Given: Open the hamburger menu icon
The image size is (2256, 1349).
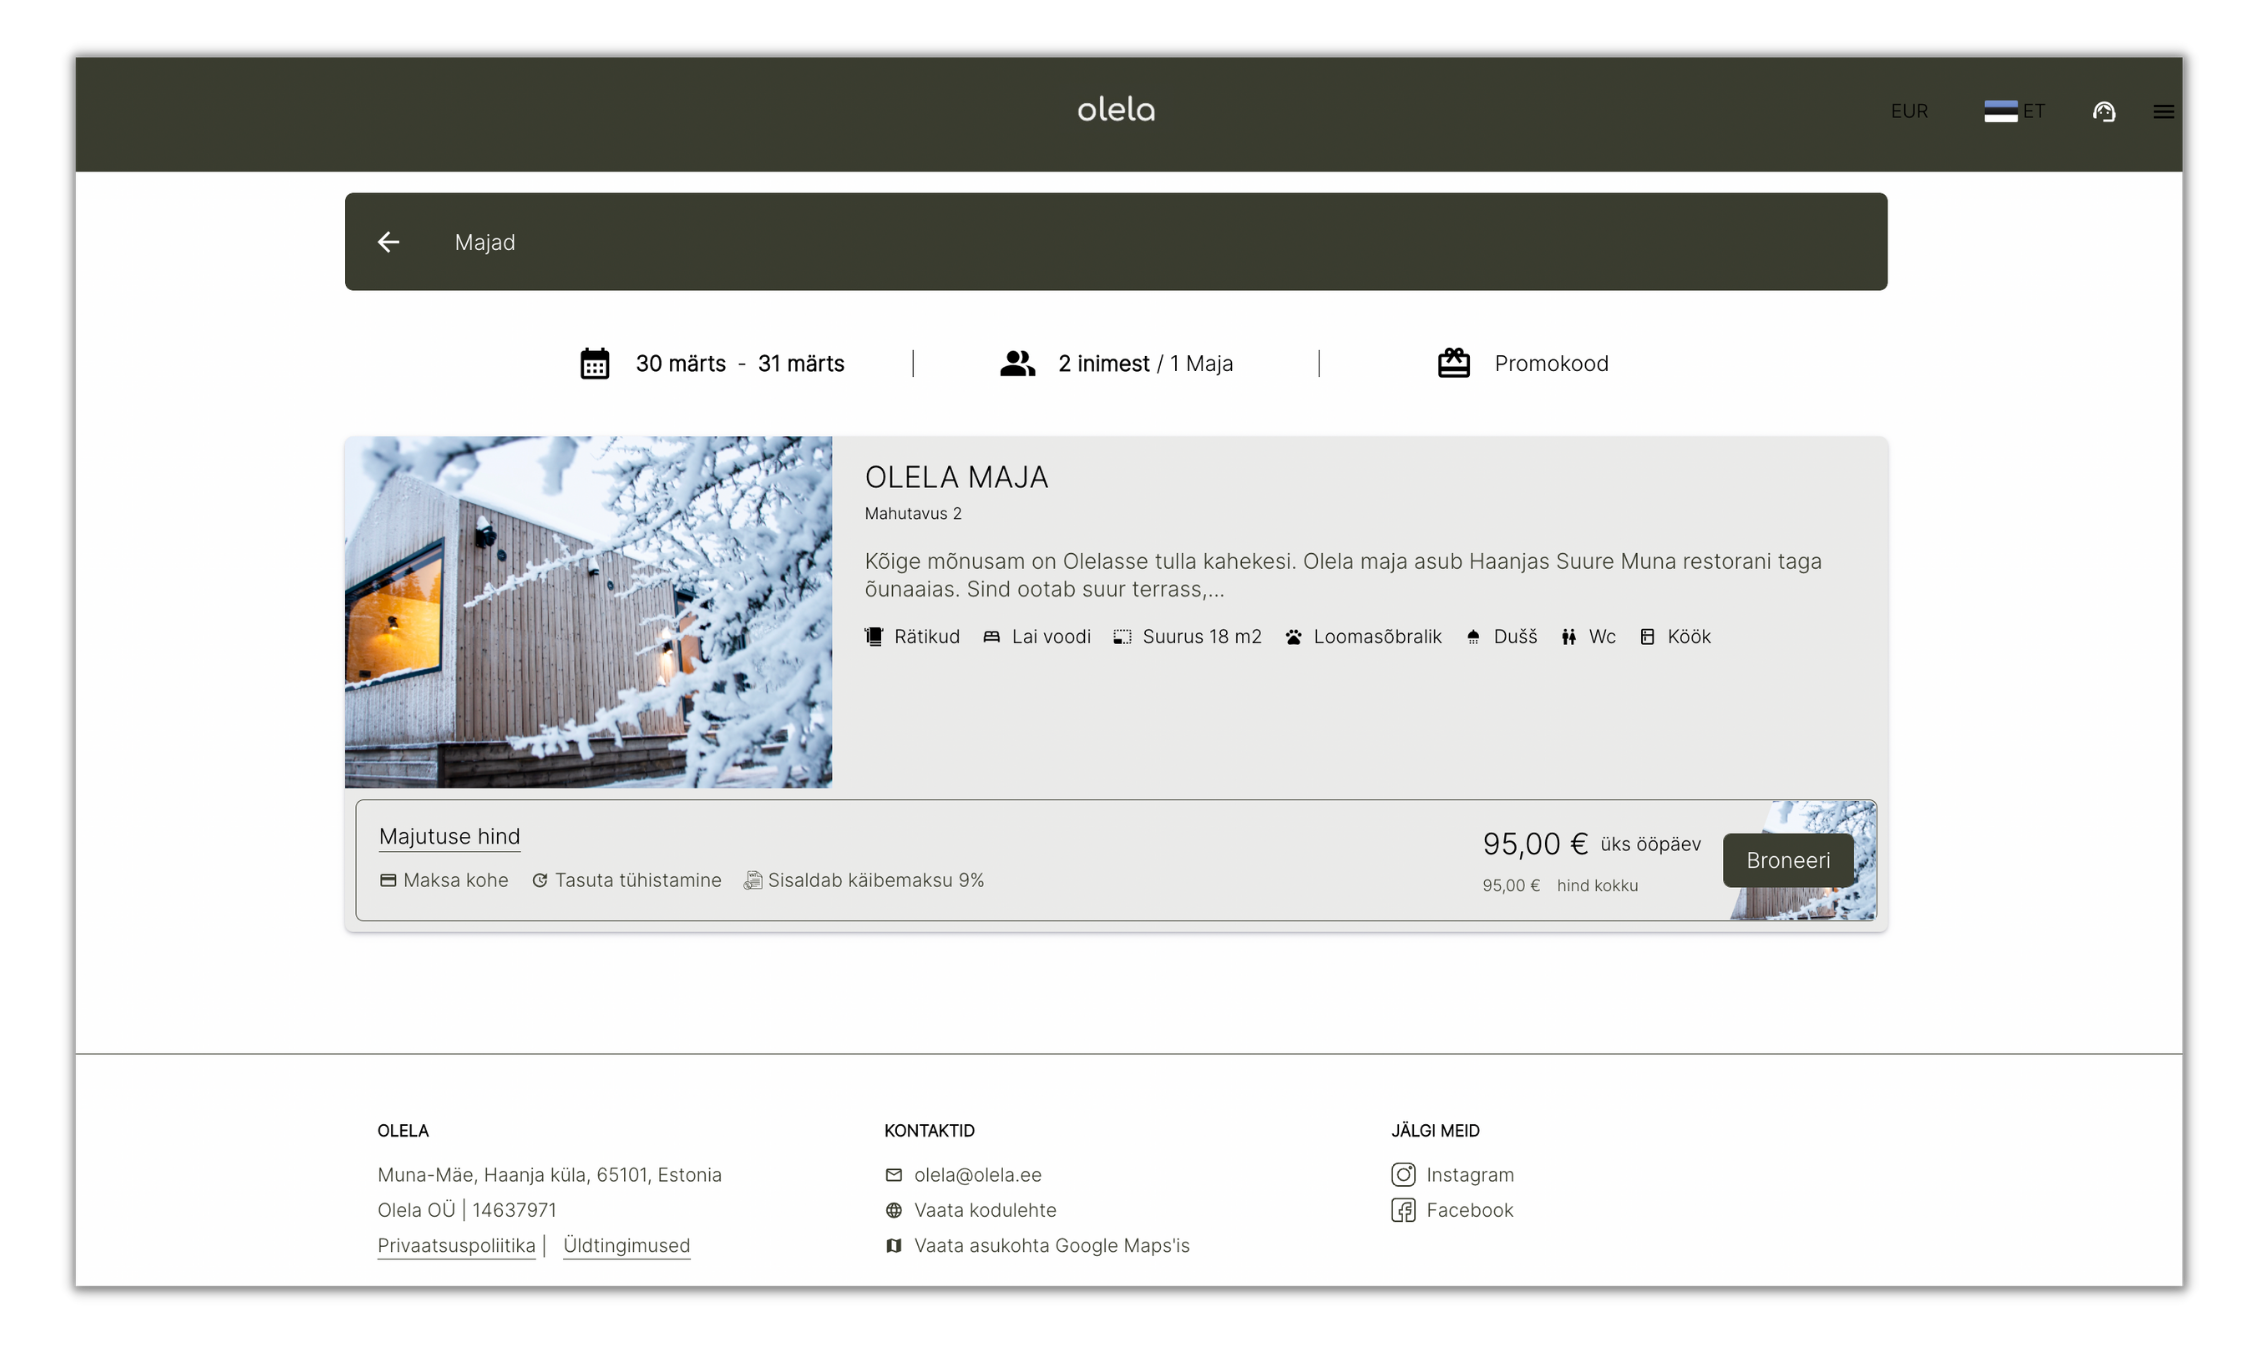Looking at the screenshot, I should 2163,111.
